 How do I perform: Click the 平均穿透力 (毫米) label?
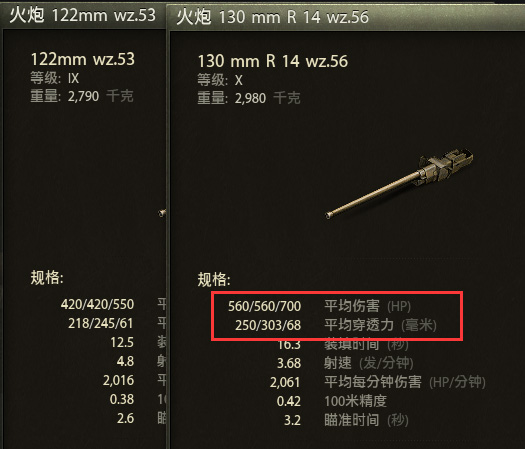[x=380, y=325]
